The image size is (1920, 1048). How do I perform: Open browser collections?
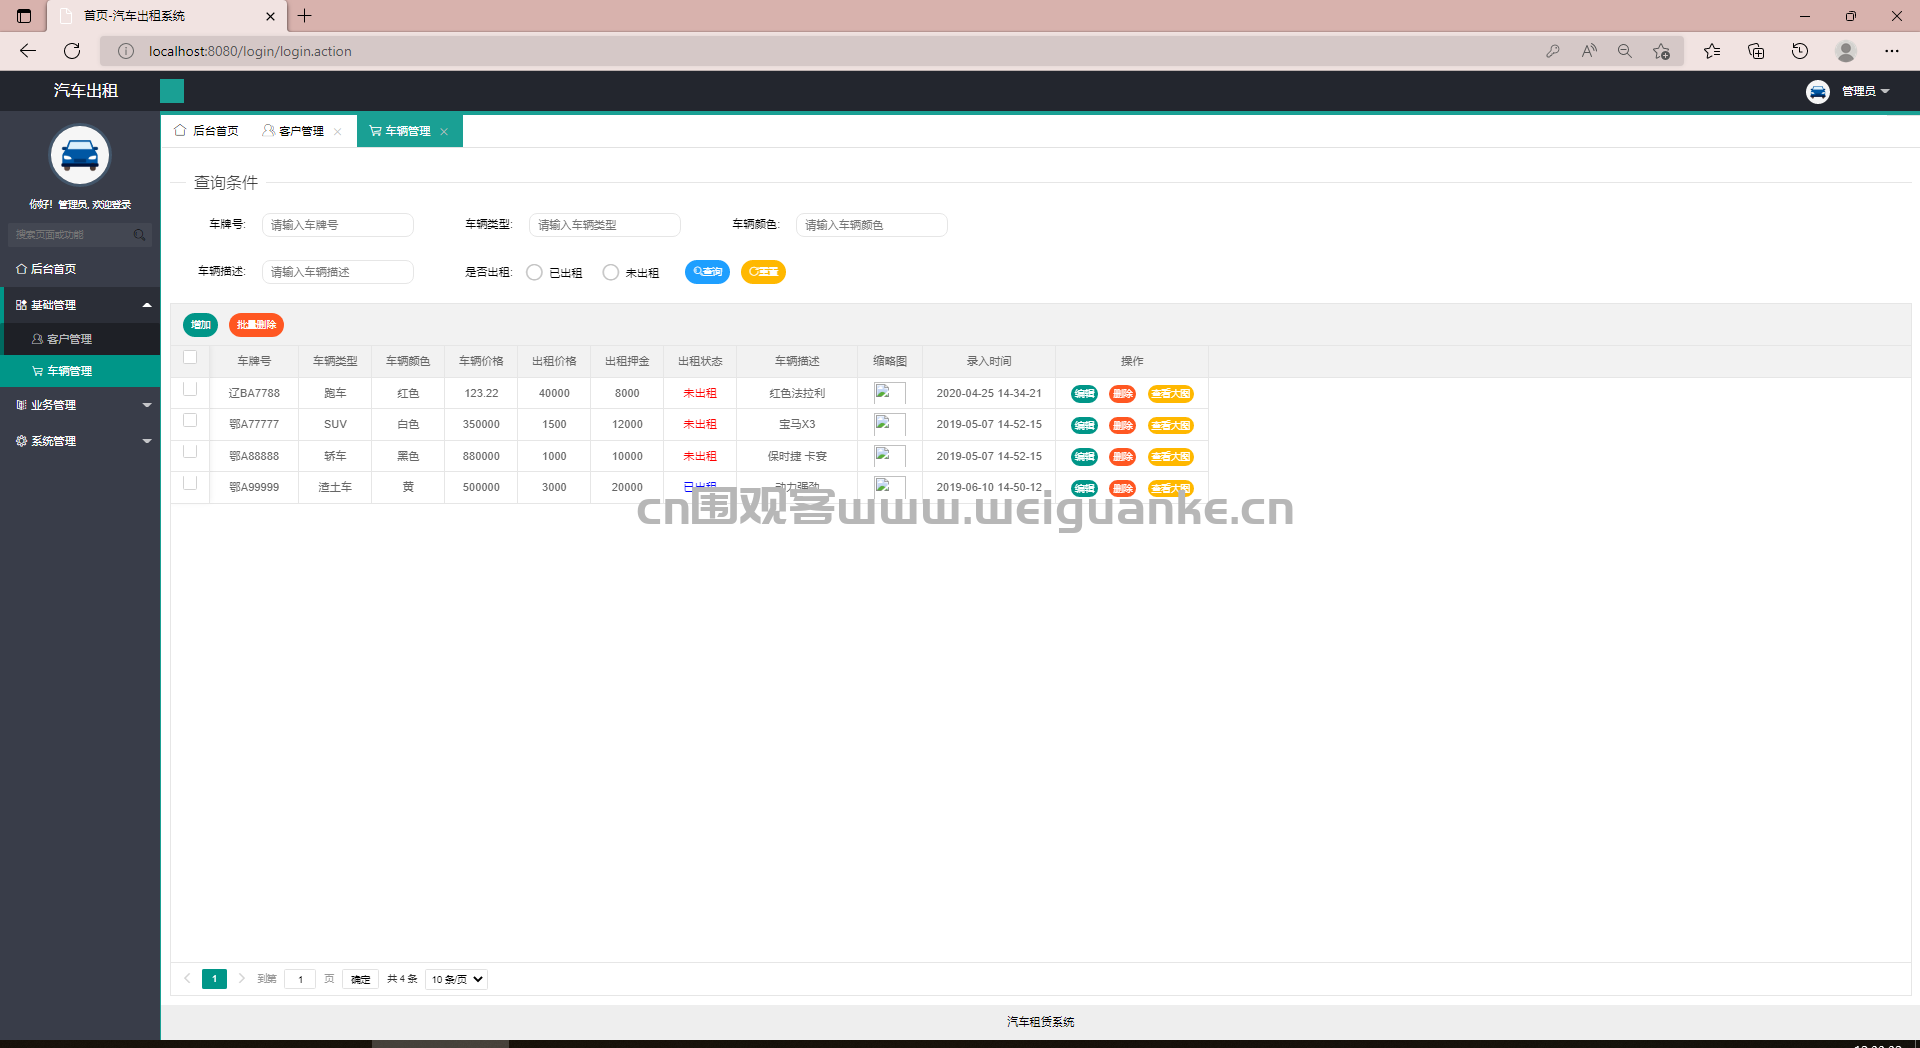1756,51
